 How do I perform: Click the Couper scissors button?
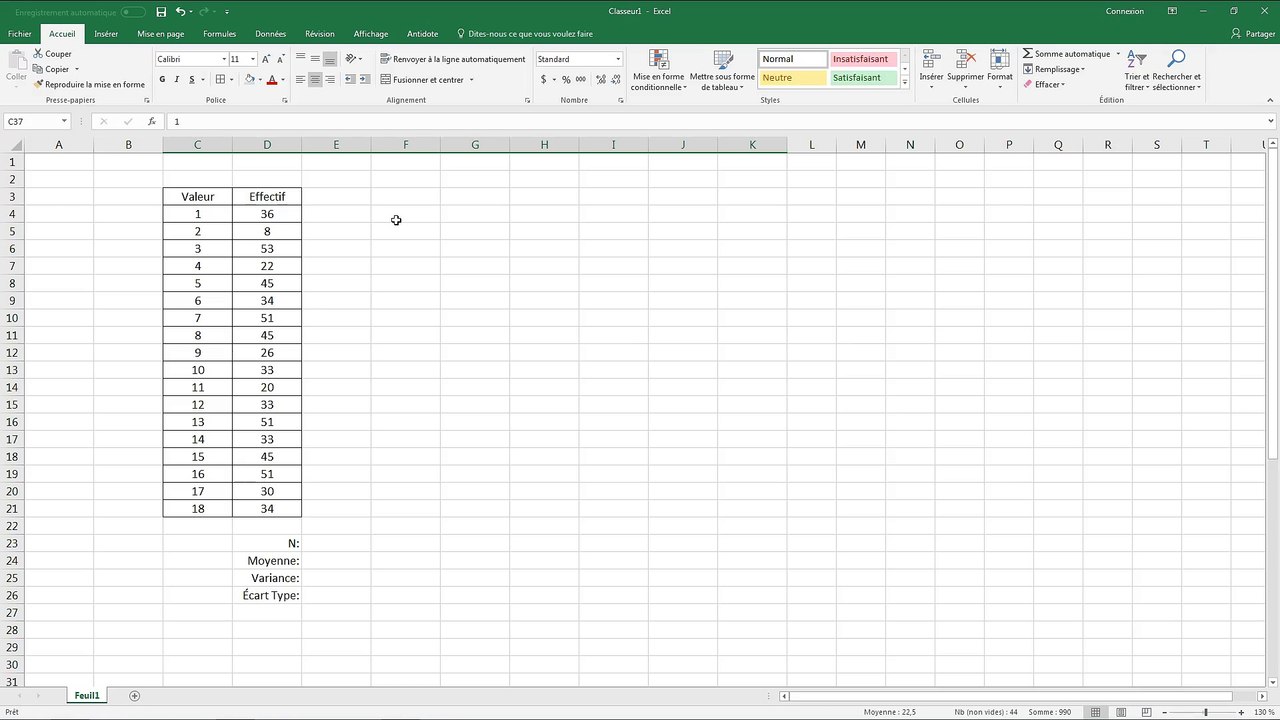(x=52, y=54)
